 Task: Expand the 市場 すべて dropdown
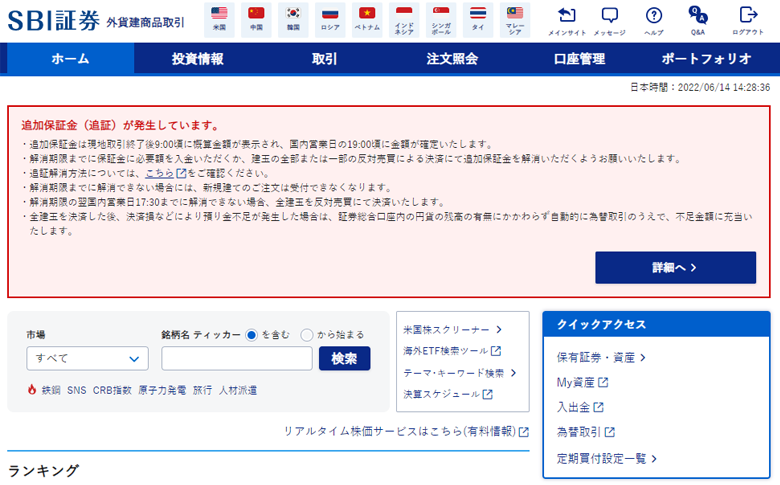point(88,359)
